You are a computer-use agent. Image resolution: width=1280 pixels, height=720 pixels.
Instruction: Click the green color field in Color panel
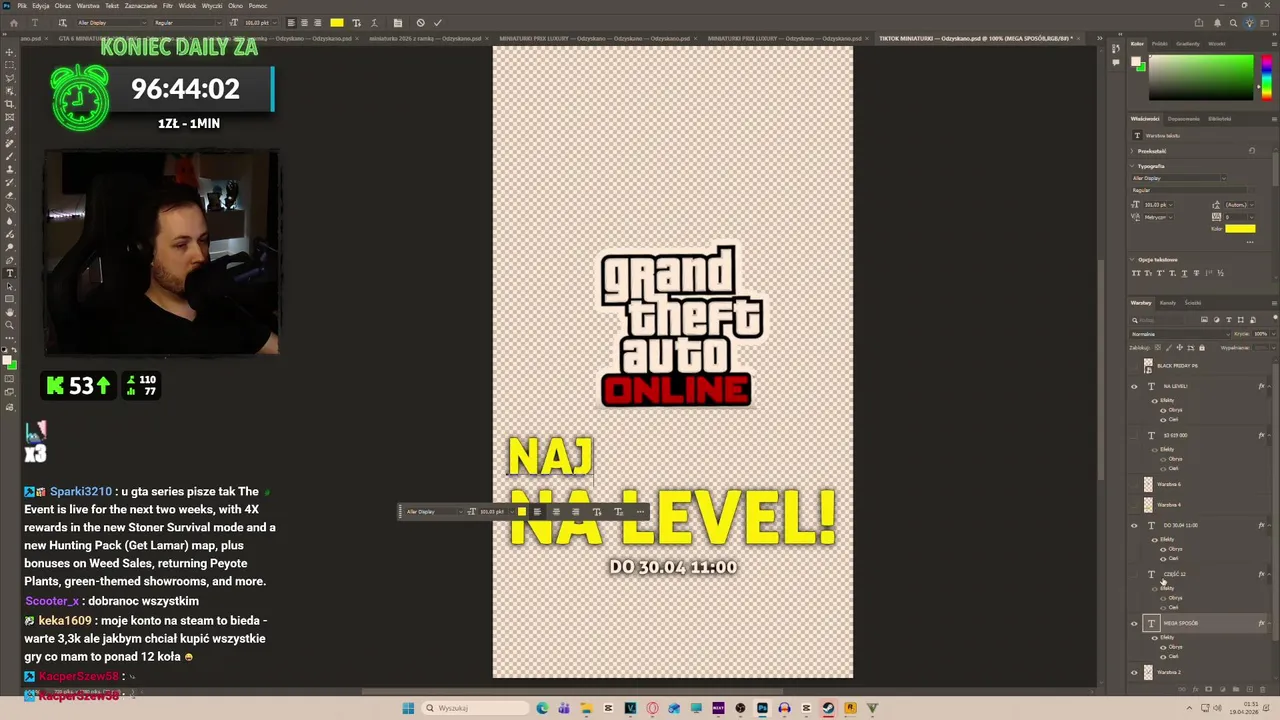(x=1201, y=77)
